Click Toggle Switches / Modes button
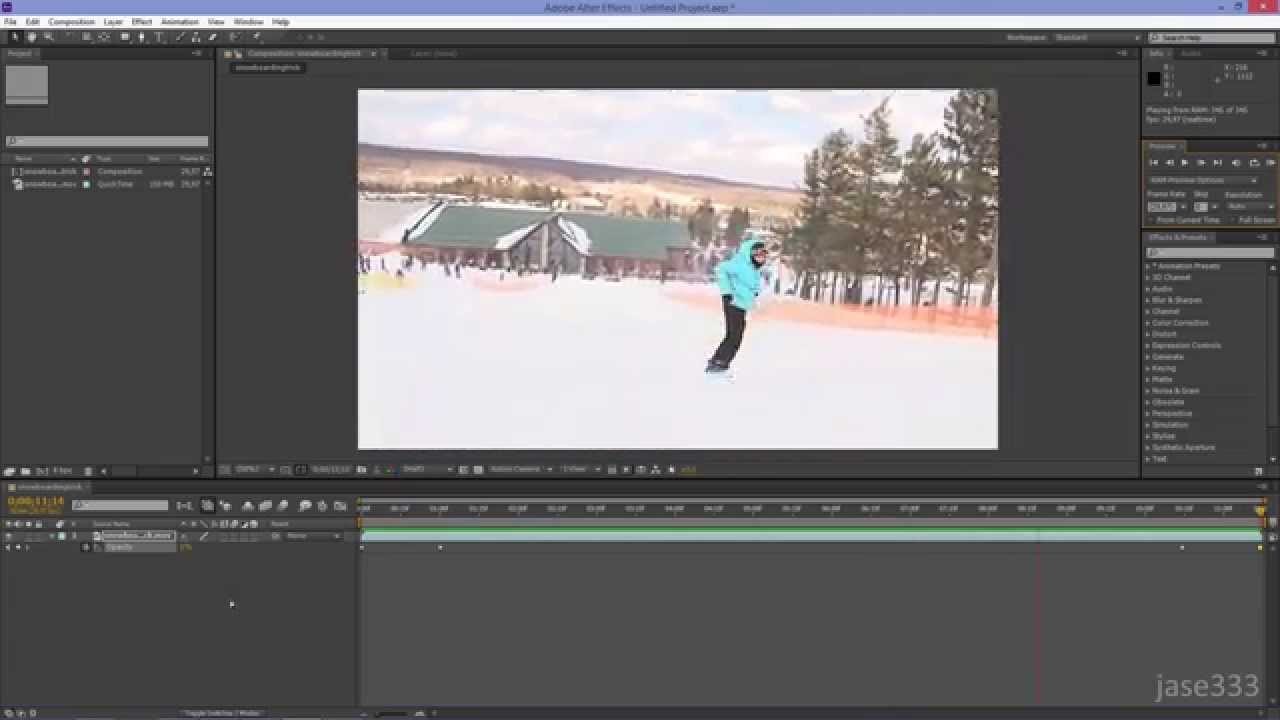1280x720 pixels. point(222,713)
